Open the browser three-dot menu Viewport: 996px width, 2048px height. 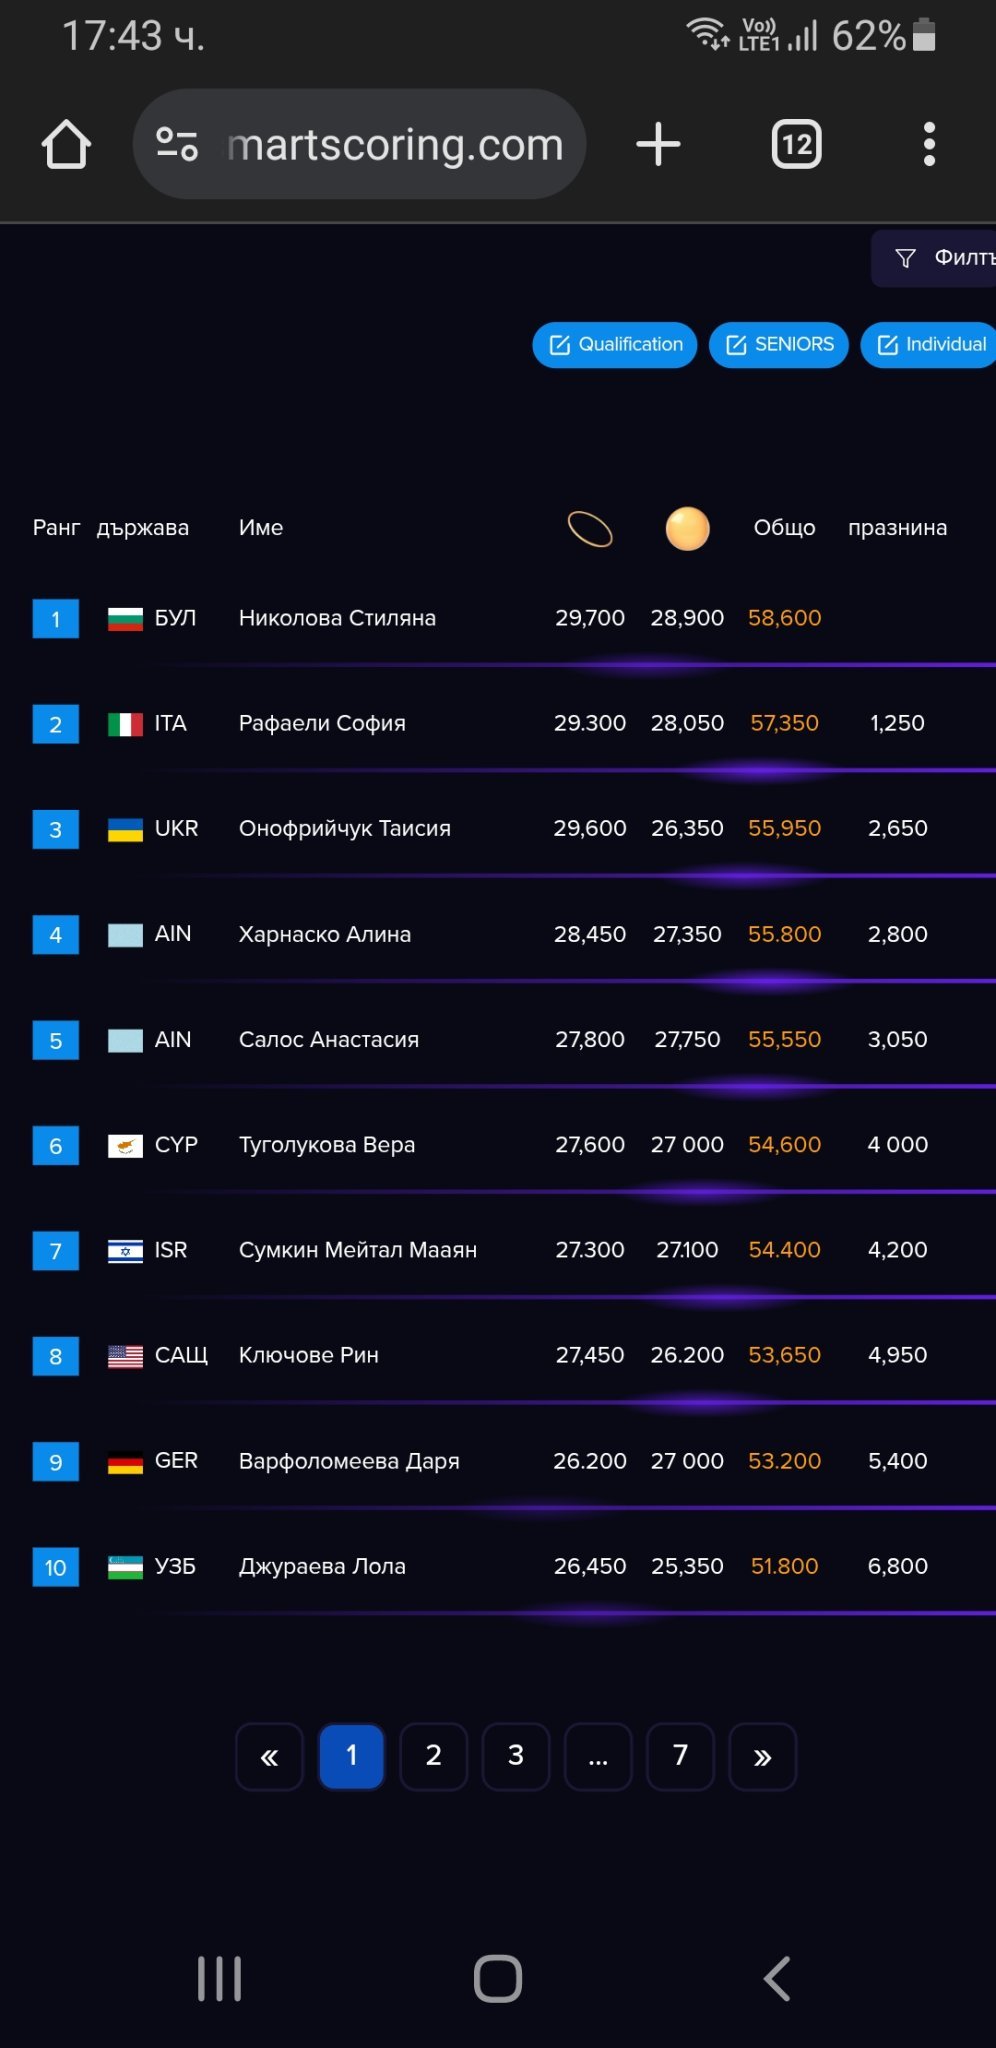tap(929, 145)
